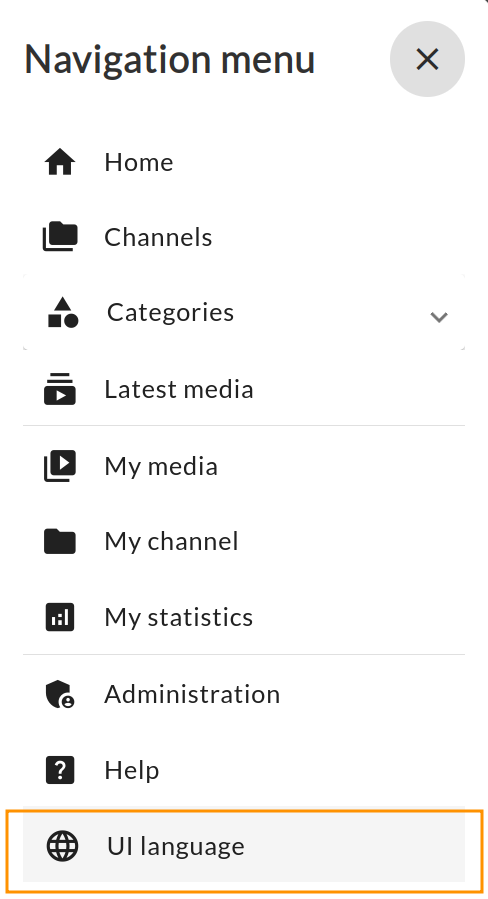
Task: Click the Help question mark icon
Action: pos(60,770)
